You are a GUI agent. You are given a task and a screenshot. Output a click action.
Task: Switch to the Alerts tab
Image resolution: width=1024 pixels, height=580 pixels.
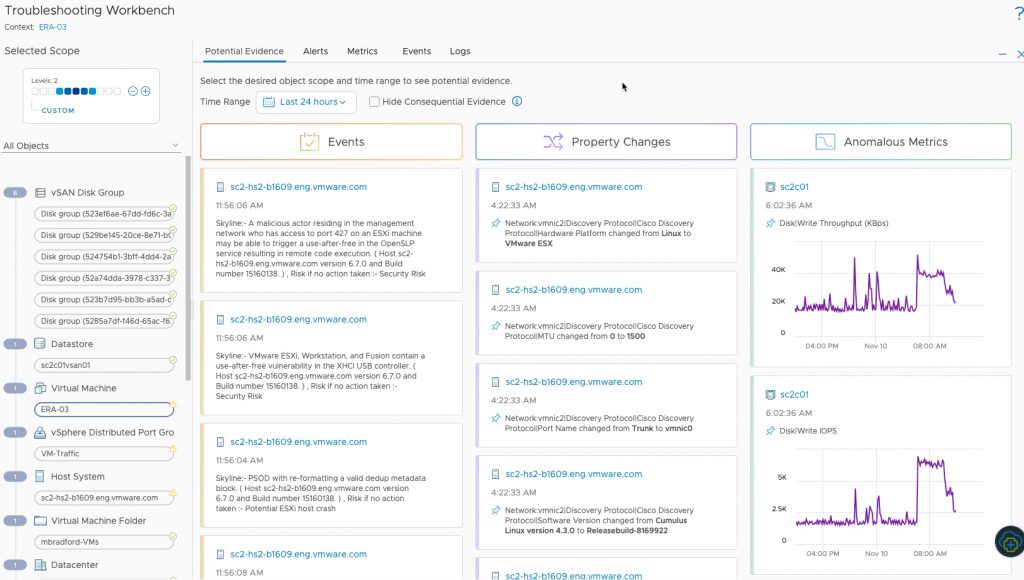click(315, 51)
